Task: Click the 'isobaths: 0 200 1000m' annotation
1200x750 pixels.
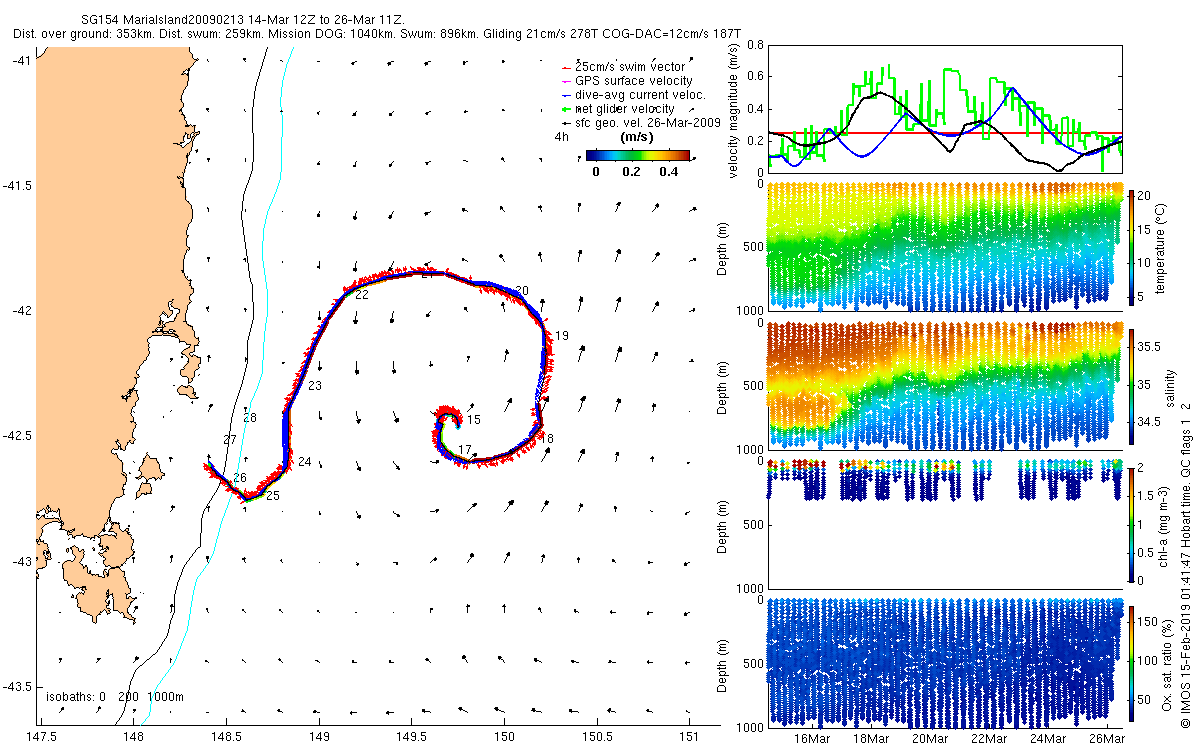Action: pyautogui.click(x=115, y=696)
